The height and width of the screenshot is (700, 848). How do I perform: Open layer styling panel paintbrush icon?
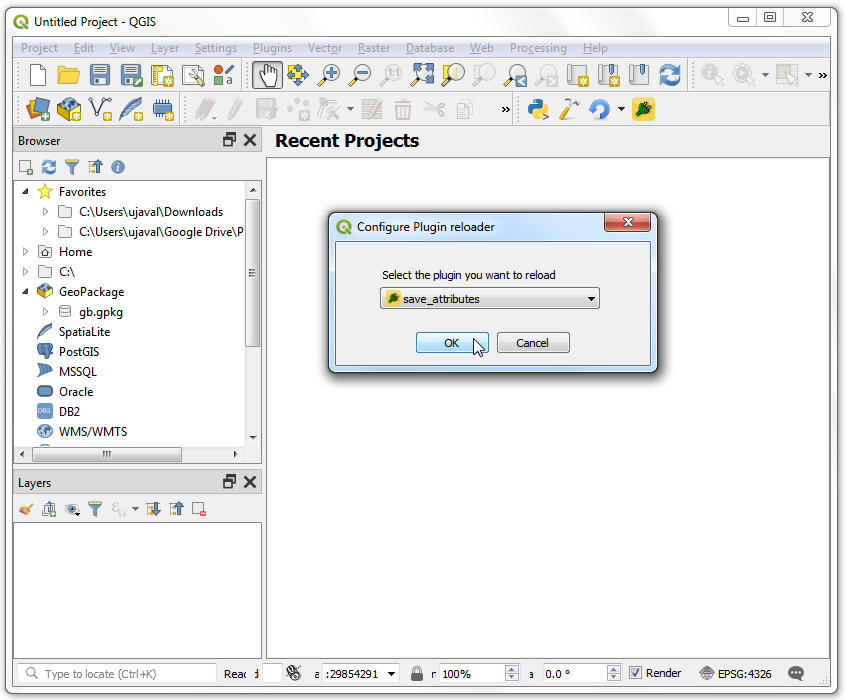point(26,509)
